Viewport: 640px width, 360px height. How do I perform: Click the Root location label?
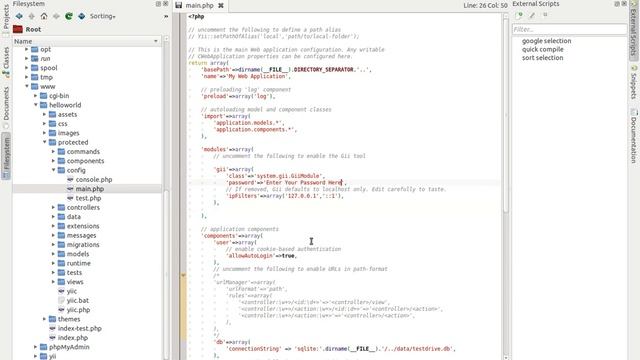(33, 29)
